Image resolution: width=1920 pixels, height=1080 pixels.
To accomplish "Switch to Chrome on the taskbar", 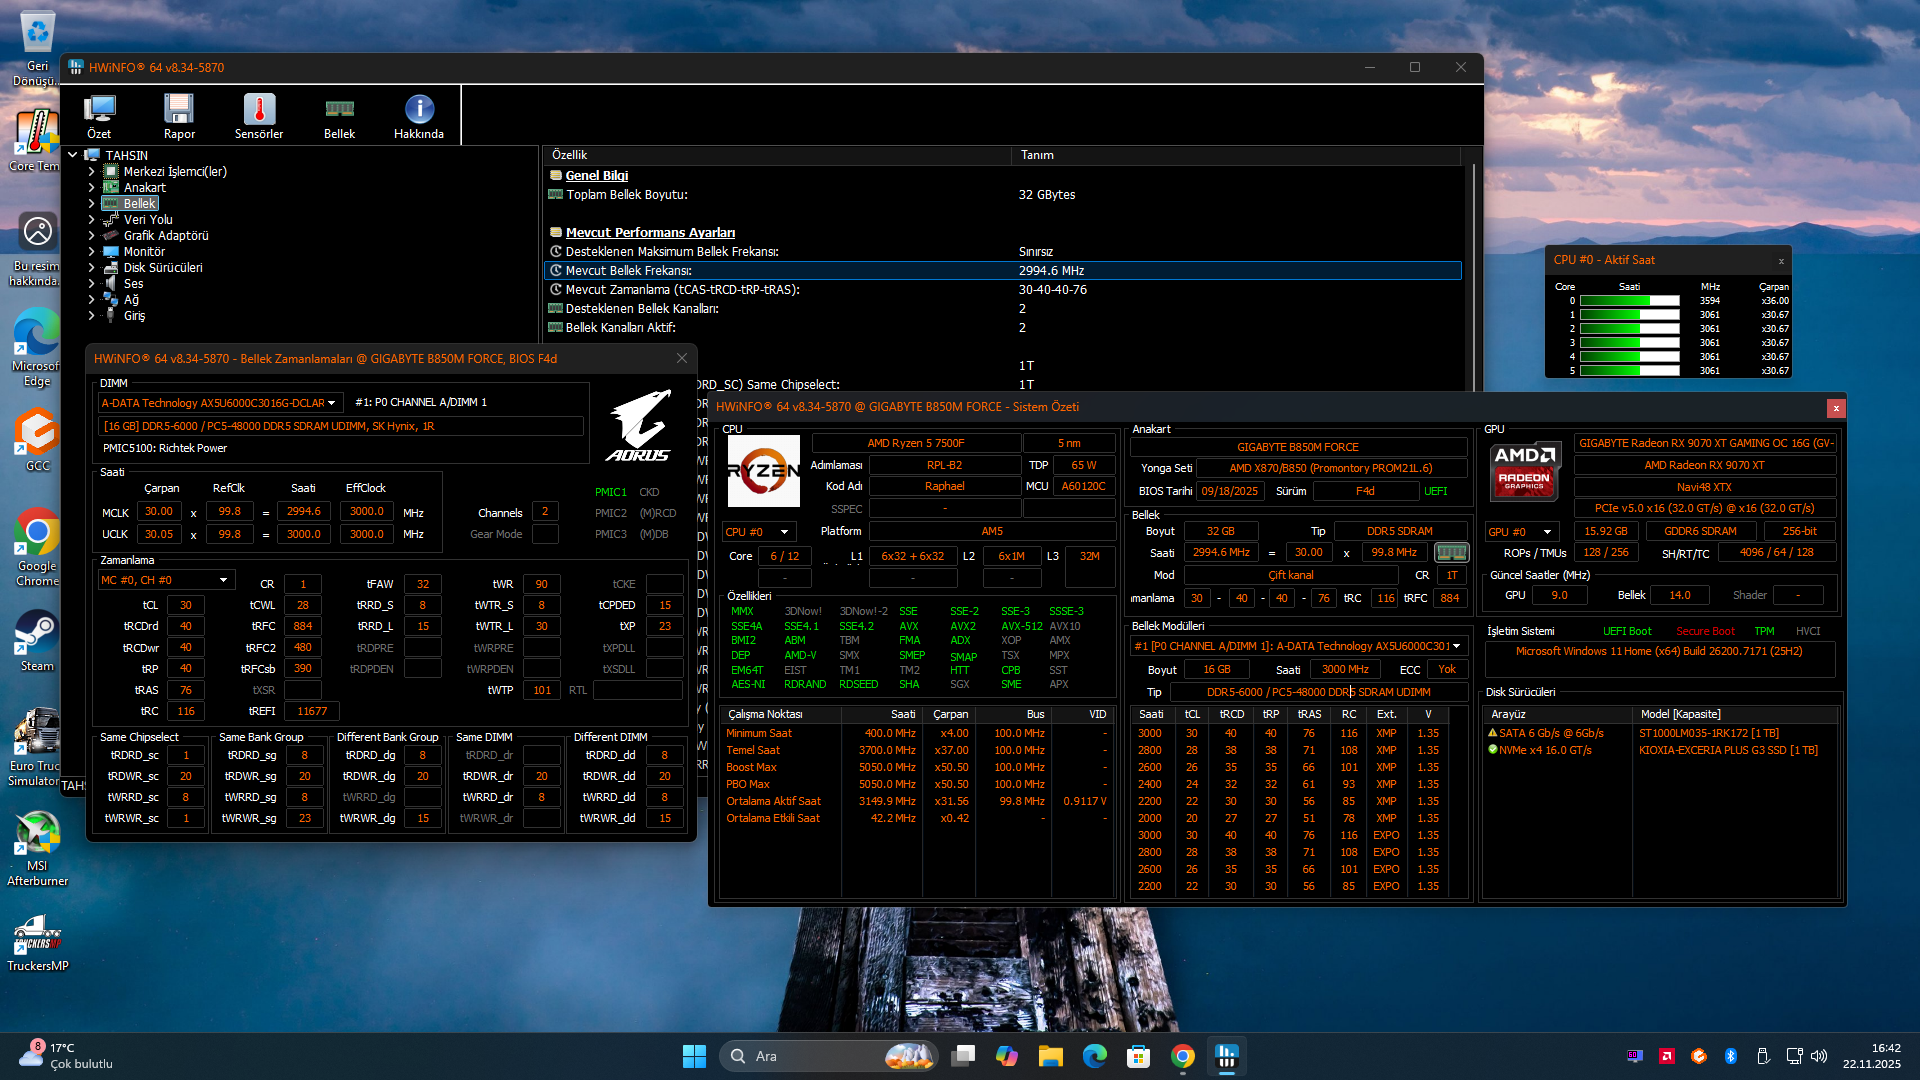I will point(1183,1056).
